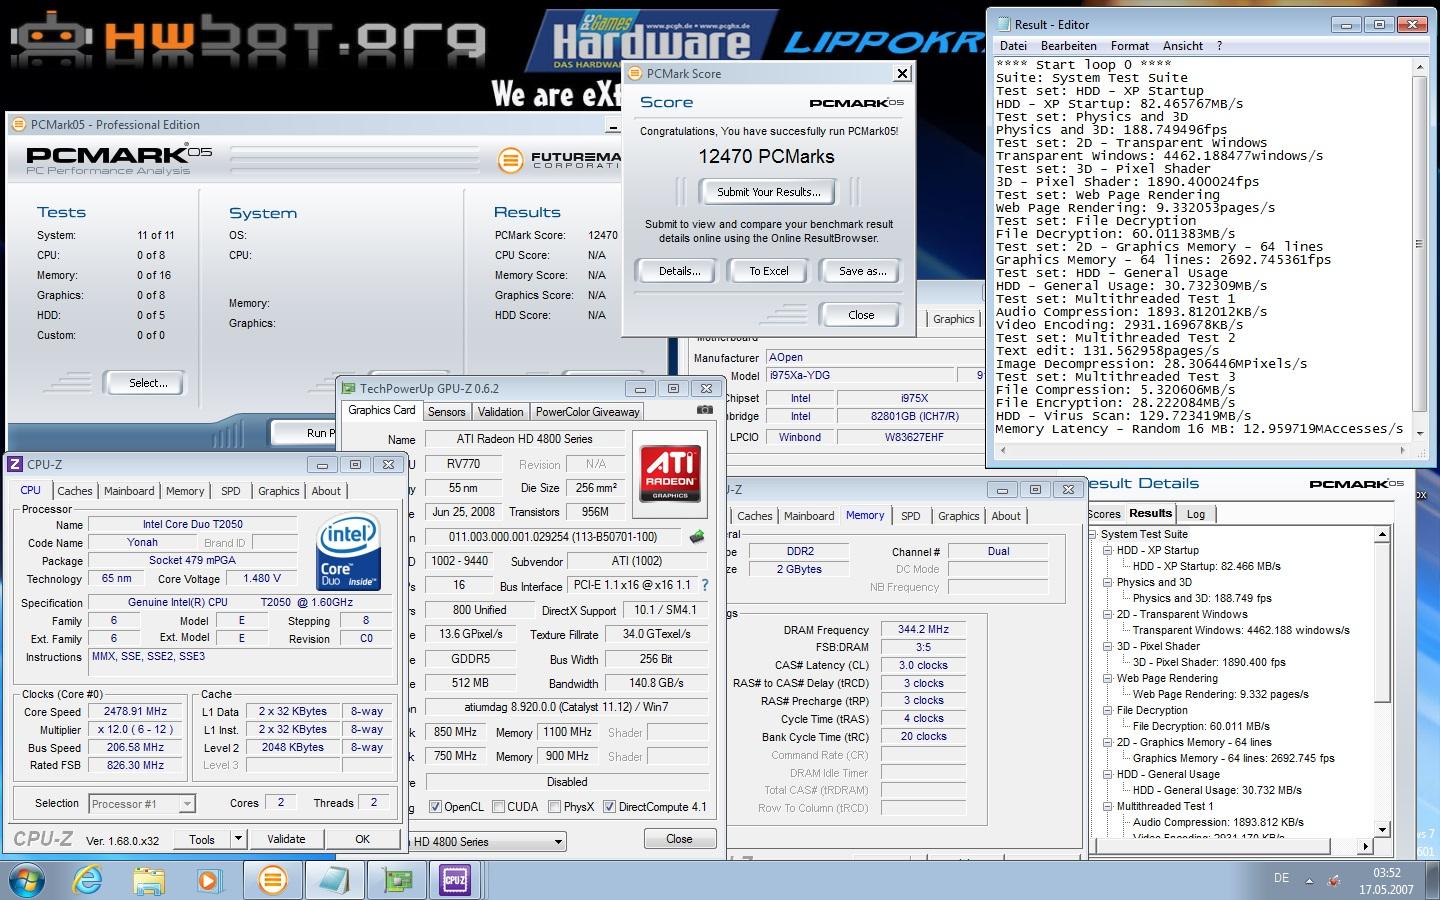Toggle the PhysX checkbox in GPU-Z

pyautogui.click(x=554, y=807)
